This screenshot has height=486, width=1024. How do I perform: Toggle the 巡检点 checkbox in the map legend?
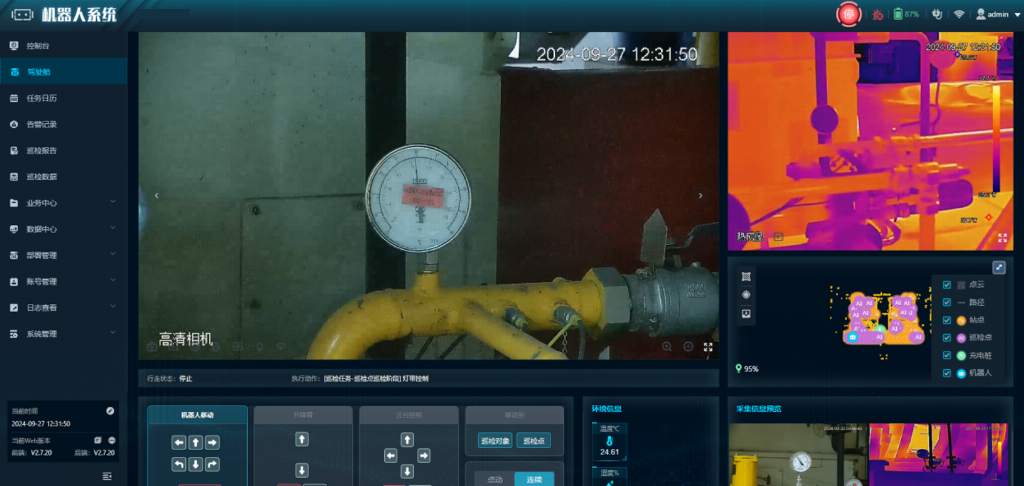pos(947,337)
